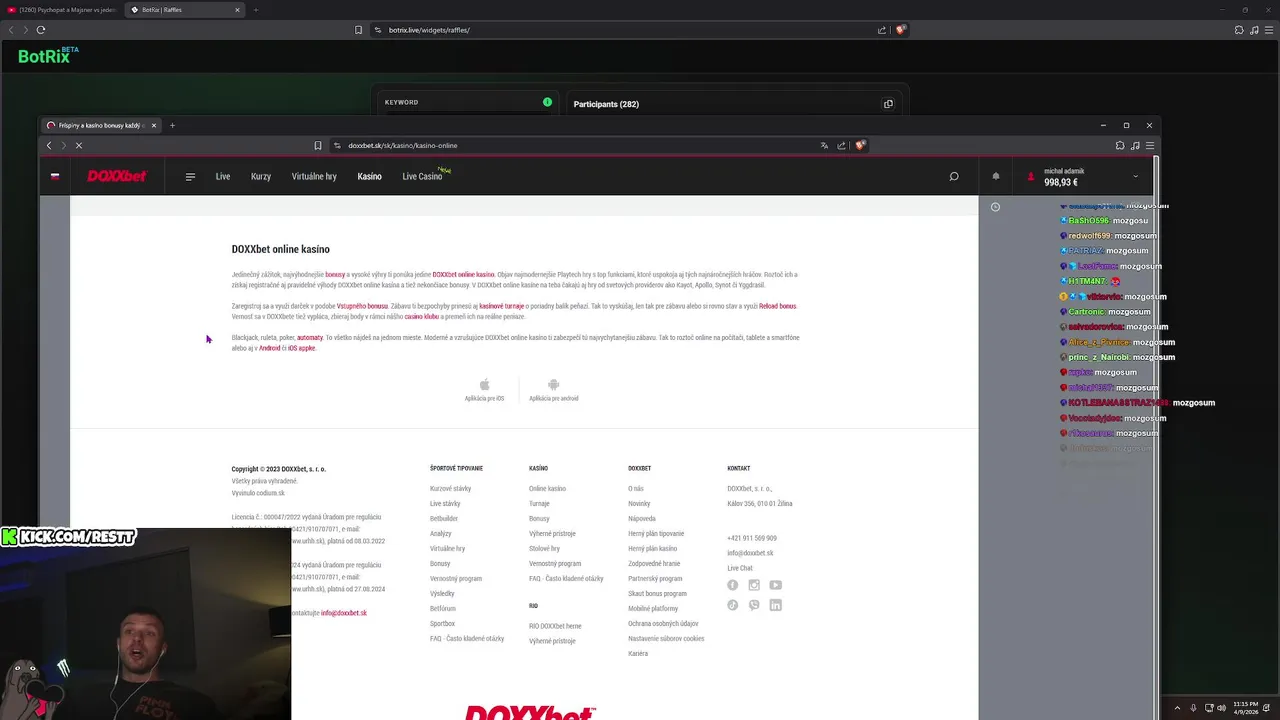Screen dimensions: 1280x720
Task: Open DOXXbet LinkedIn icon in footer
Action: click(x=776, y=605)
